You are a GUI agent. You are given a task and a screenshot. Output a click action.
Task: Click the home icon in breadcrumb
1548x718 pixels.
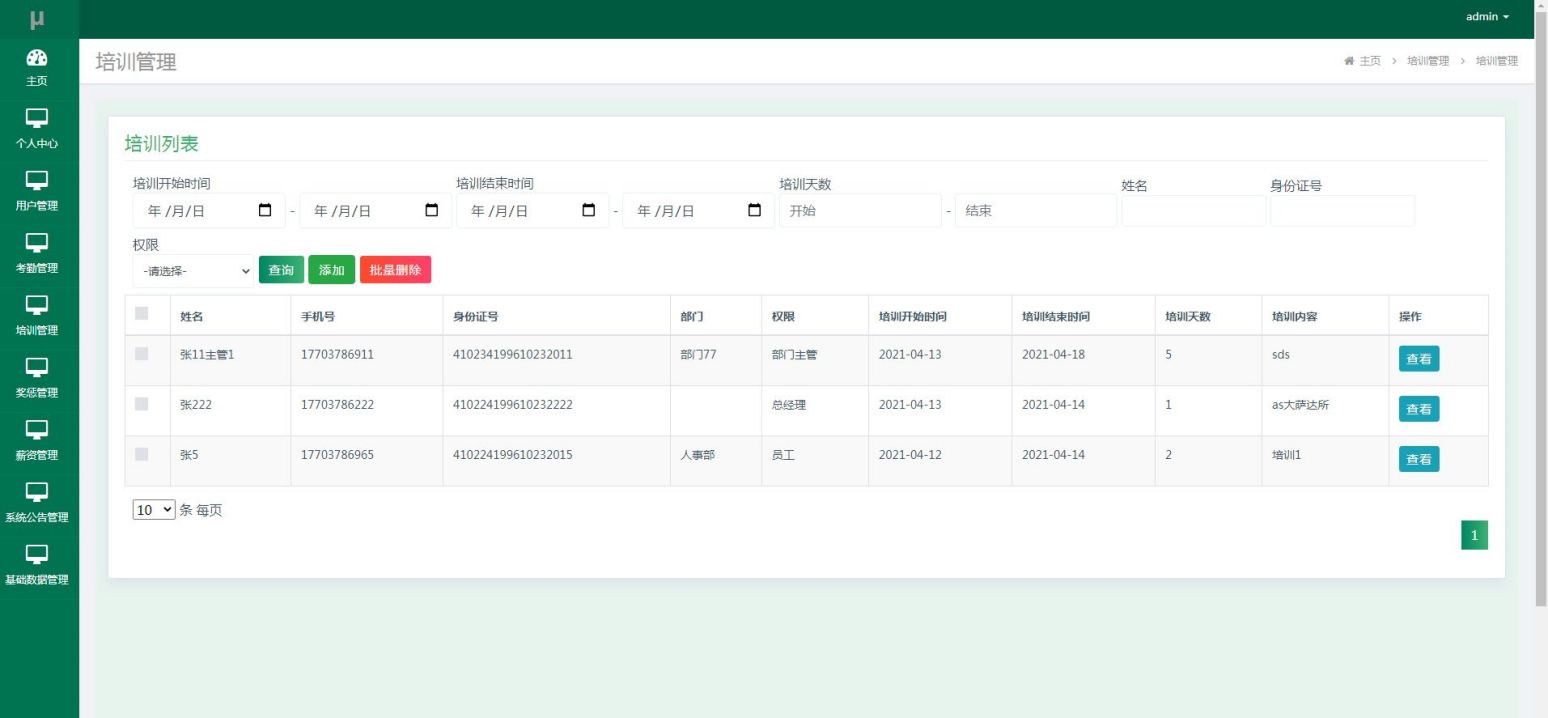click(1349, 61)
